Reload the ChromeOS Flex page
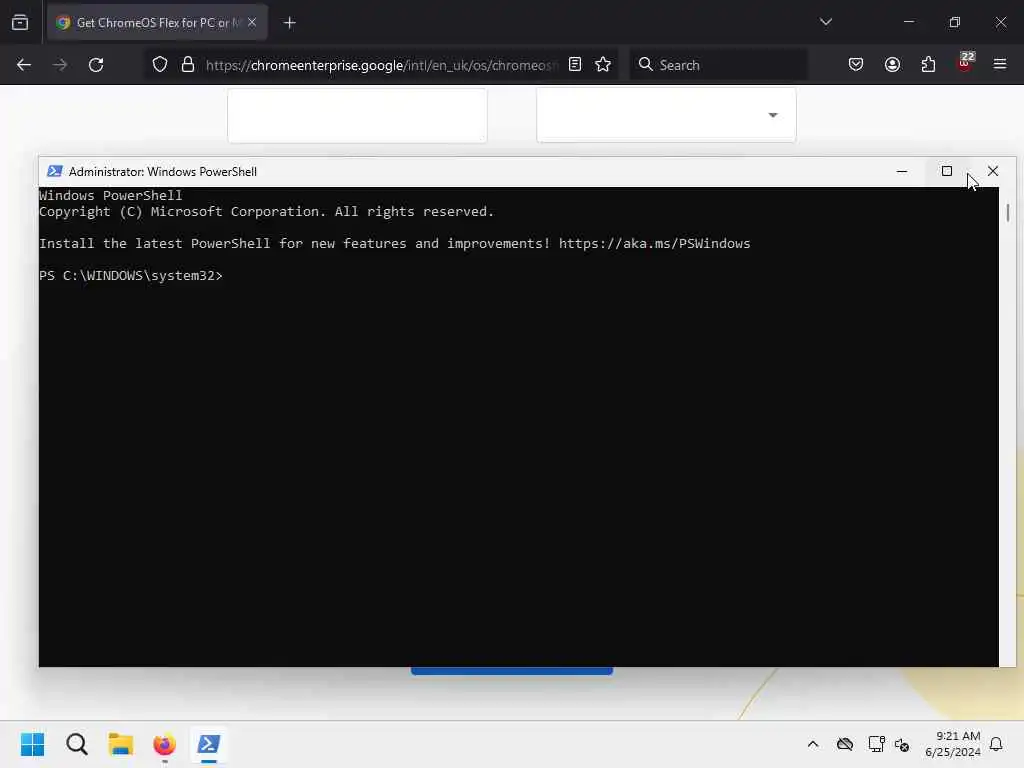The image size is (1024, 768). 96,65
